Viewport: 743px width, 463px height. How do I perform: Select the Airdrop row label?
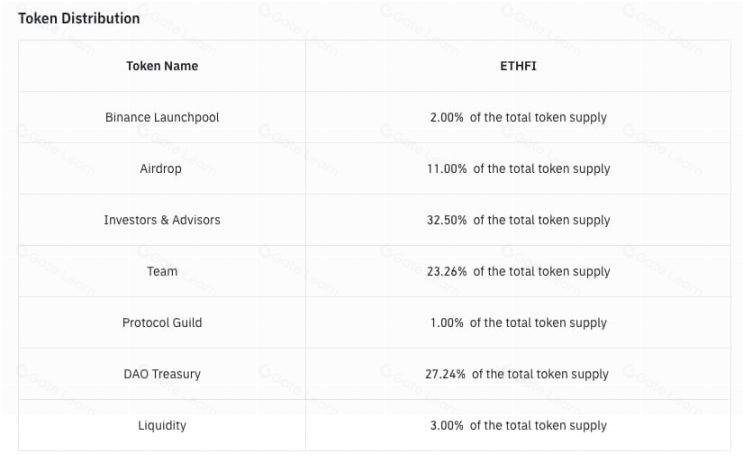point(161,169)
